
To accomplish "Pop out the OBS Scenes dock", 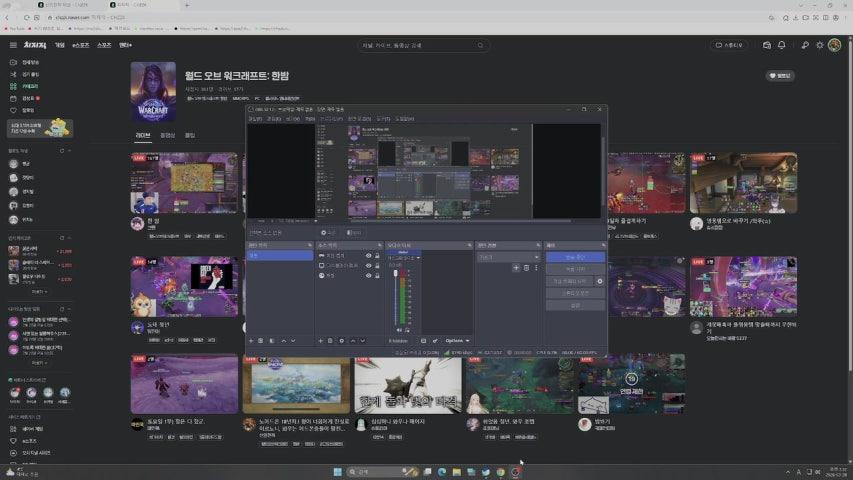I will (x=310, y=245).
